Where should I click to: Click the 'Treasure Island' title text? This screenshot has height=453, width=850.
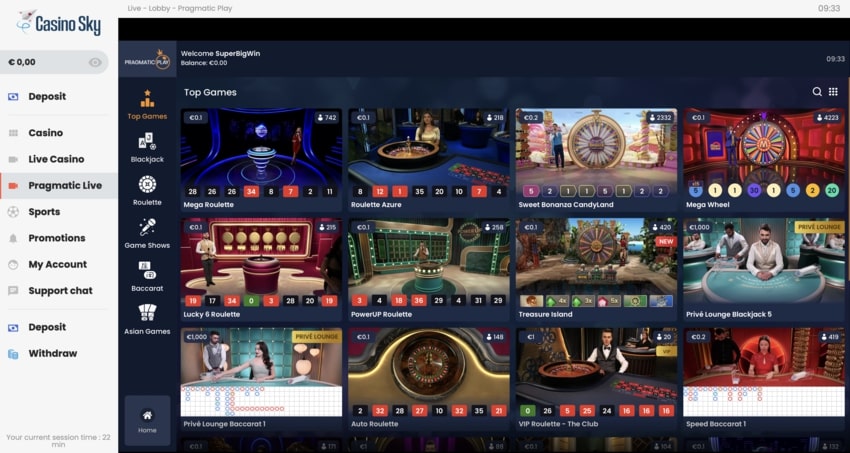click(x=545, y=314)
